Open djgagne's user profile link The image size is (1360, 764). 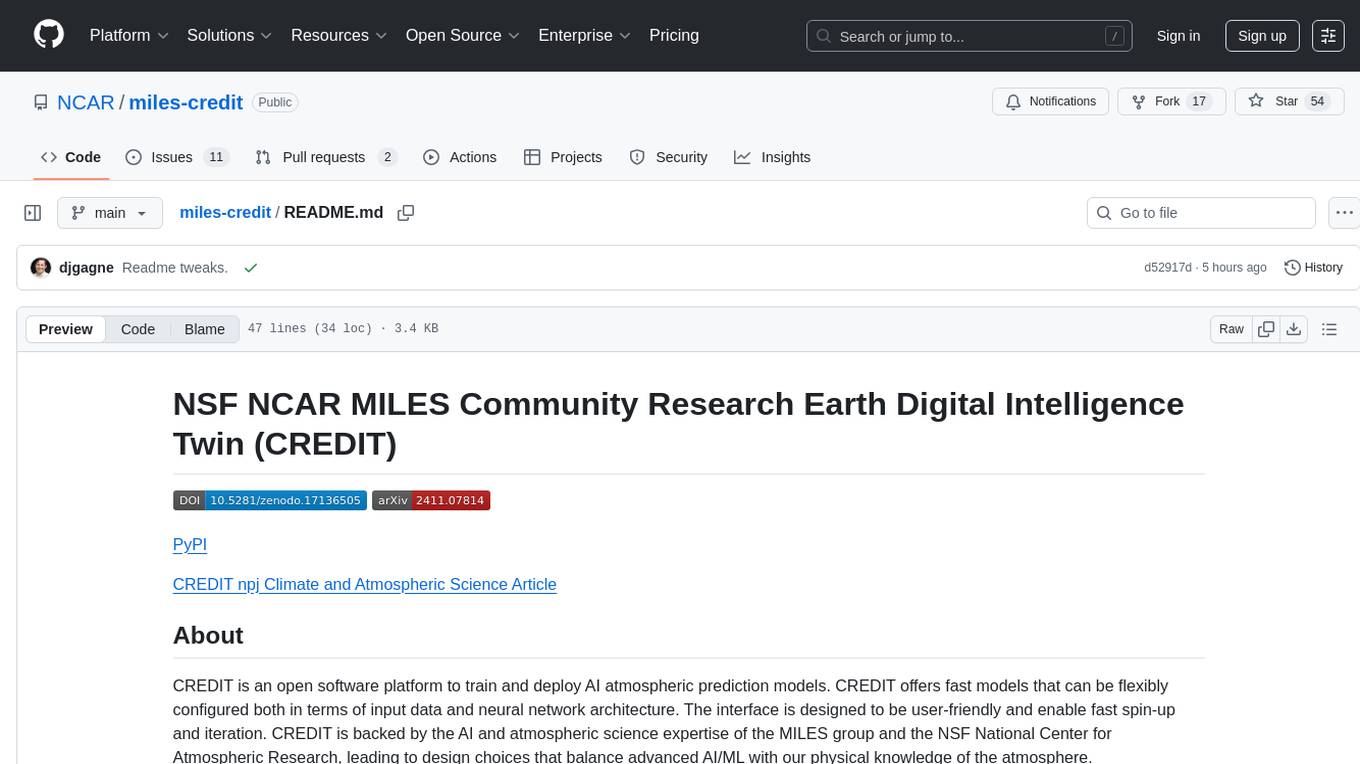(86, 268)
